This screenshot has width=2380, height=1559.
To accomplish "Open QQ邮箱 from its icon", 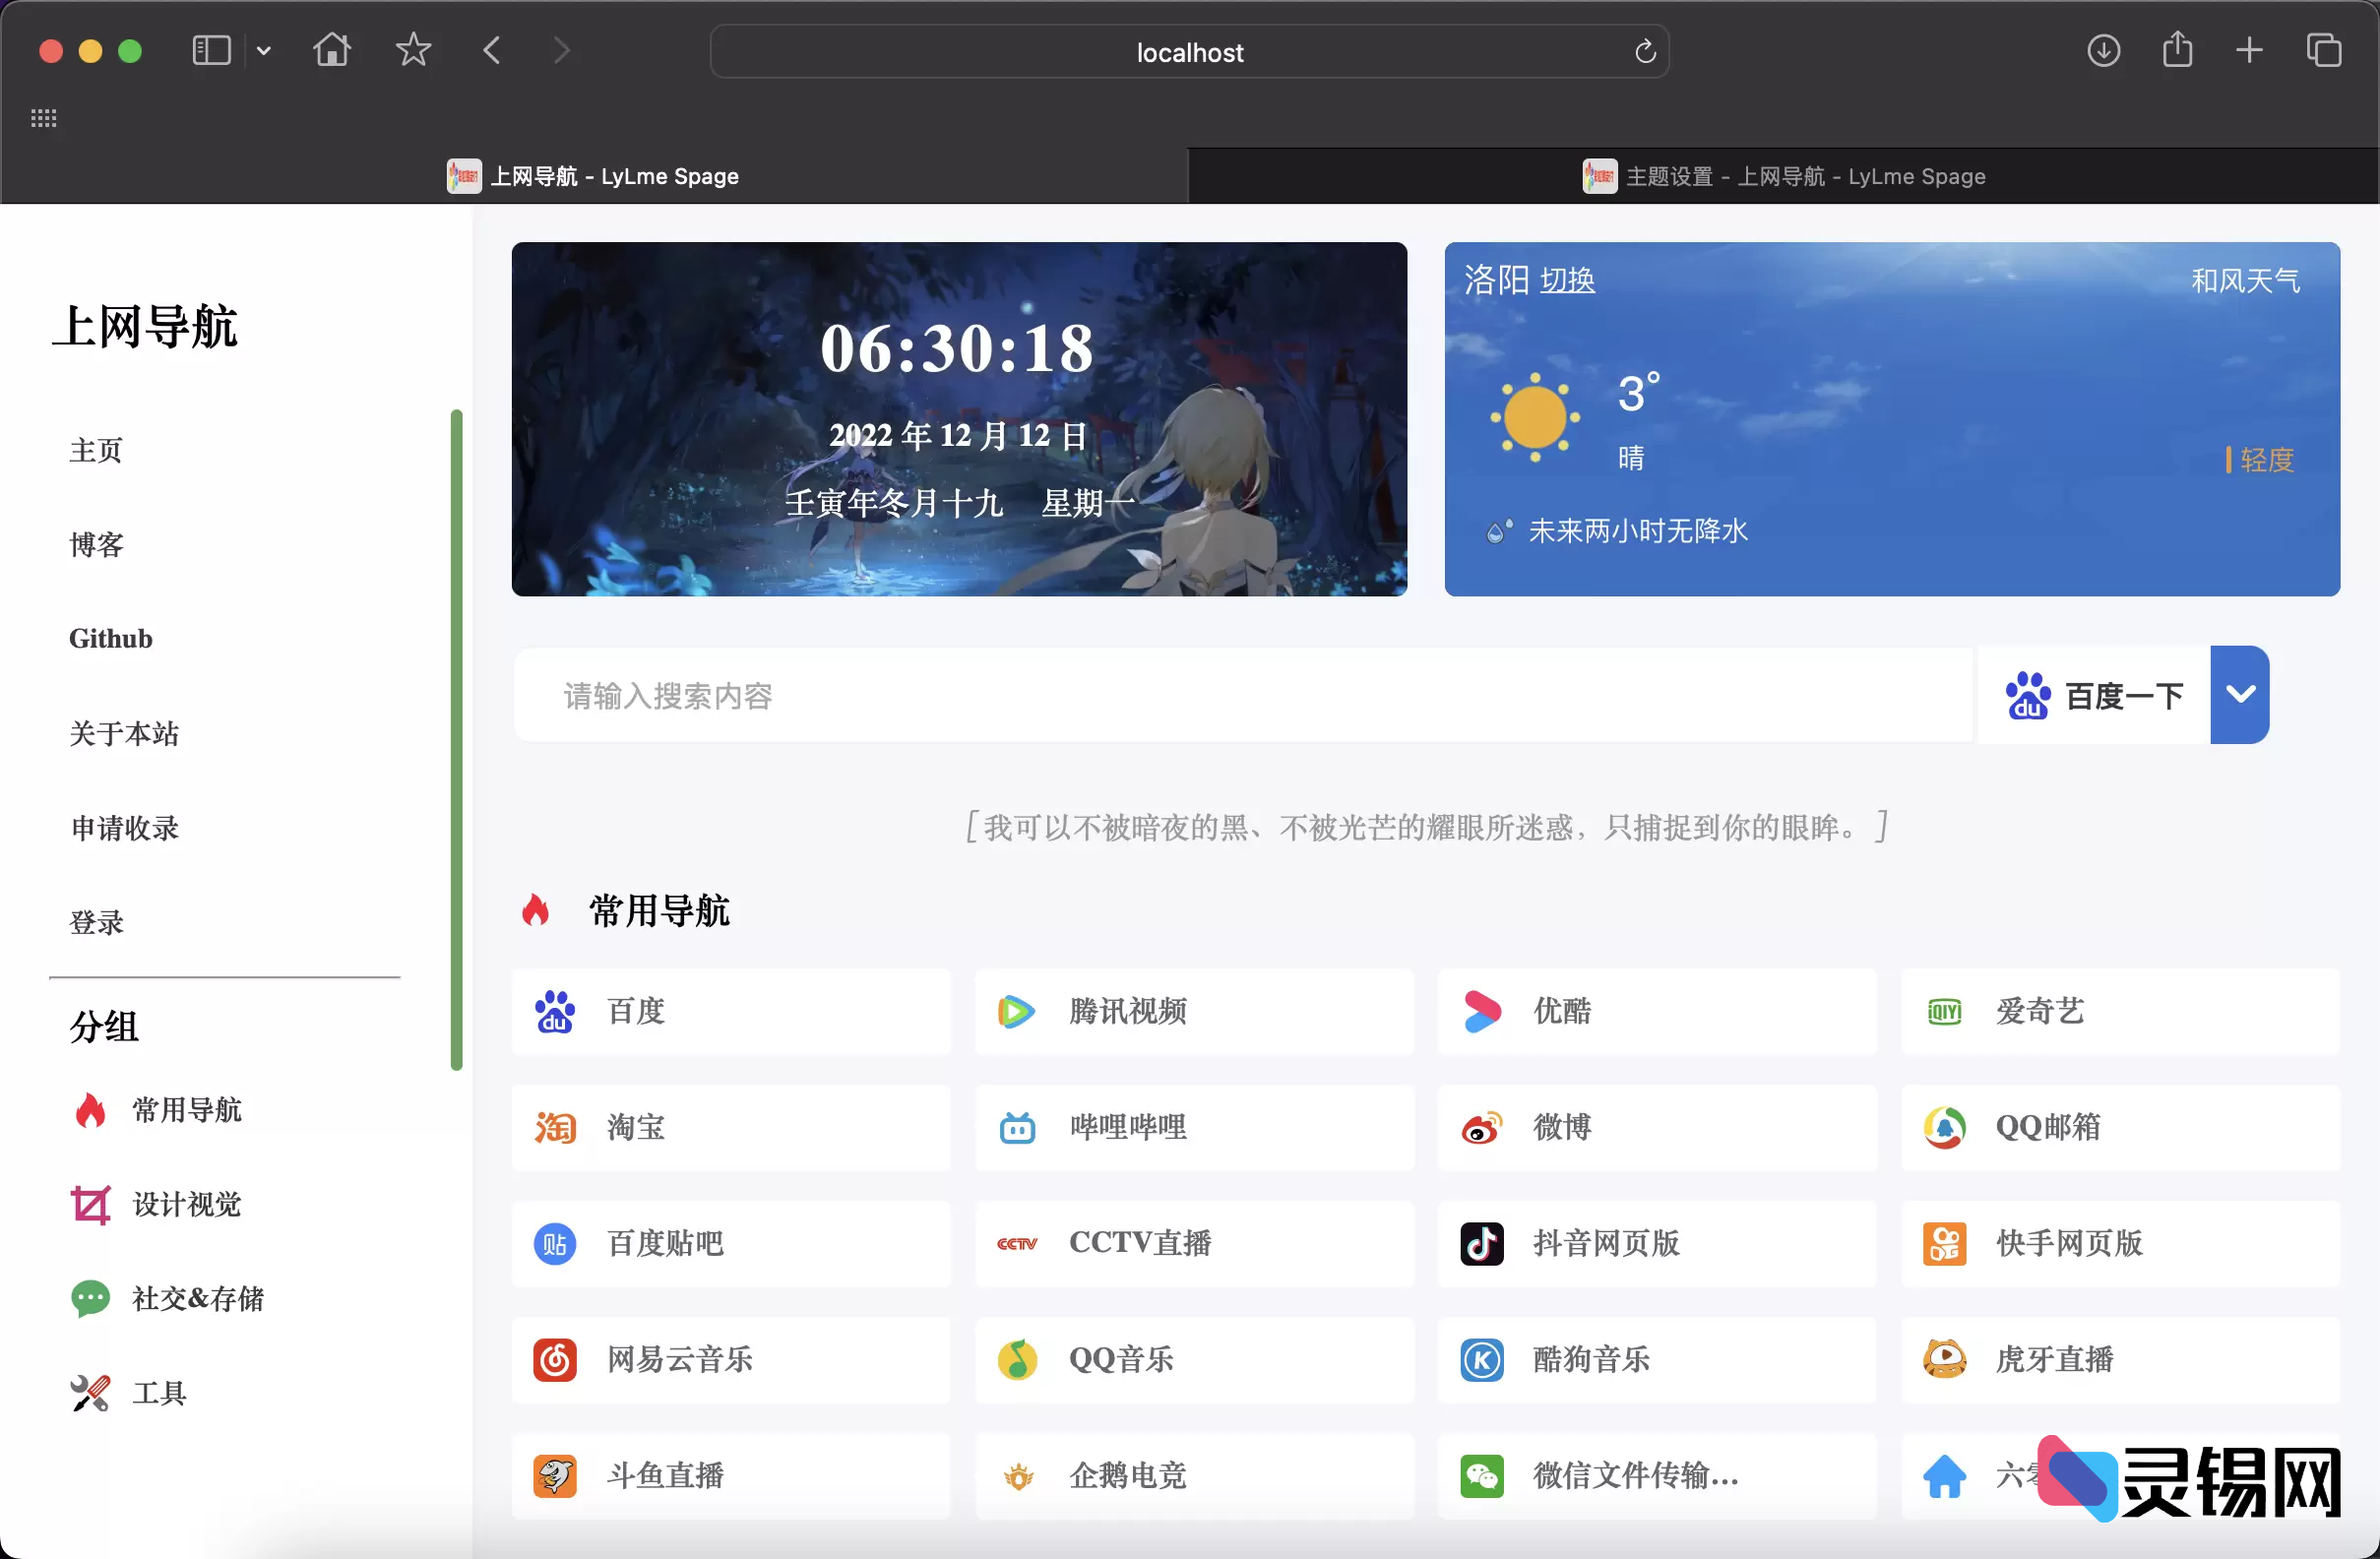I will click(1944, 1127).
